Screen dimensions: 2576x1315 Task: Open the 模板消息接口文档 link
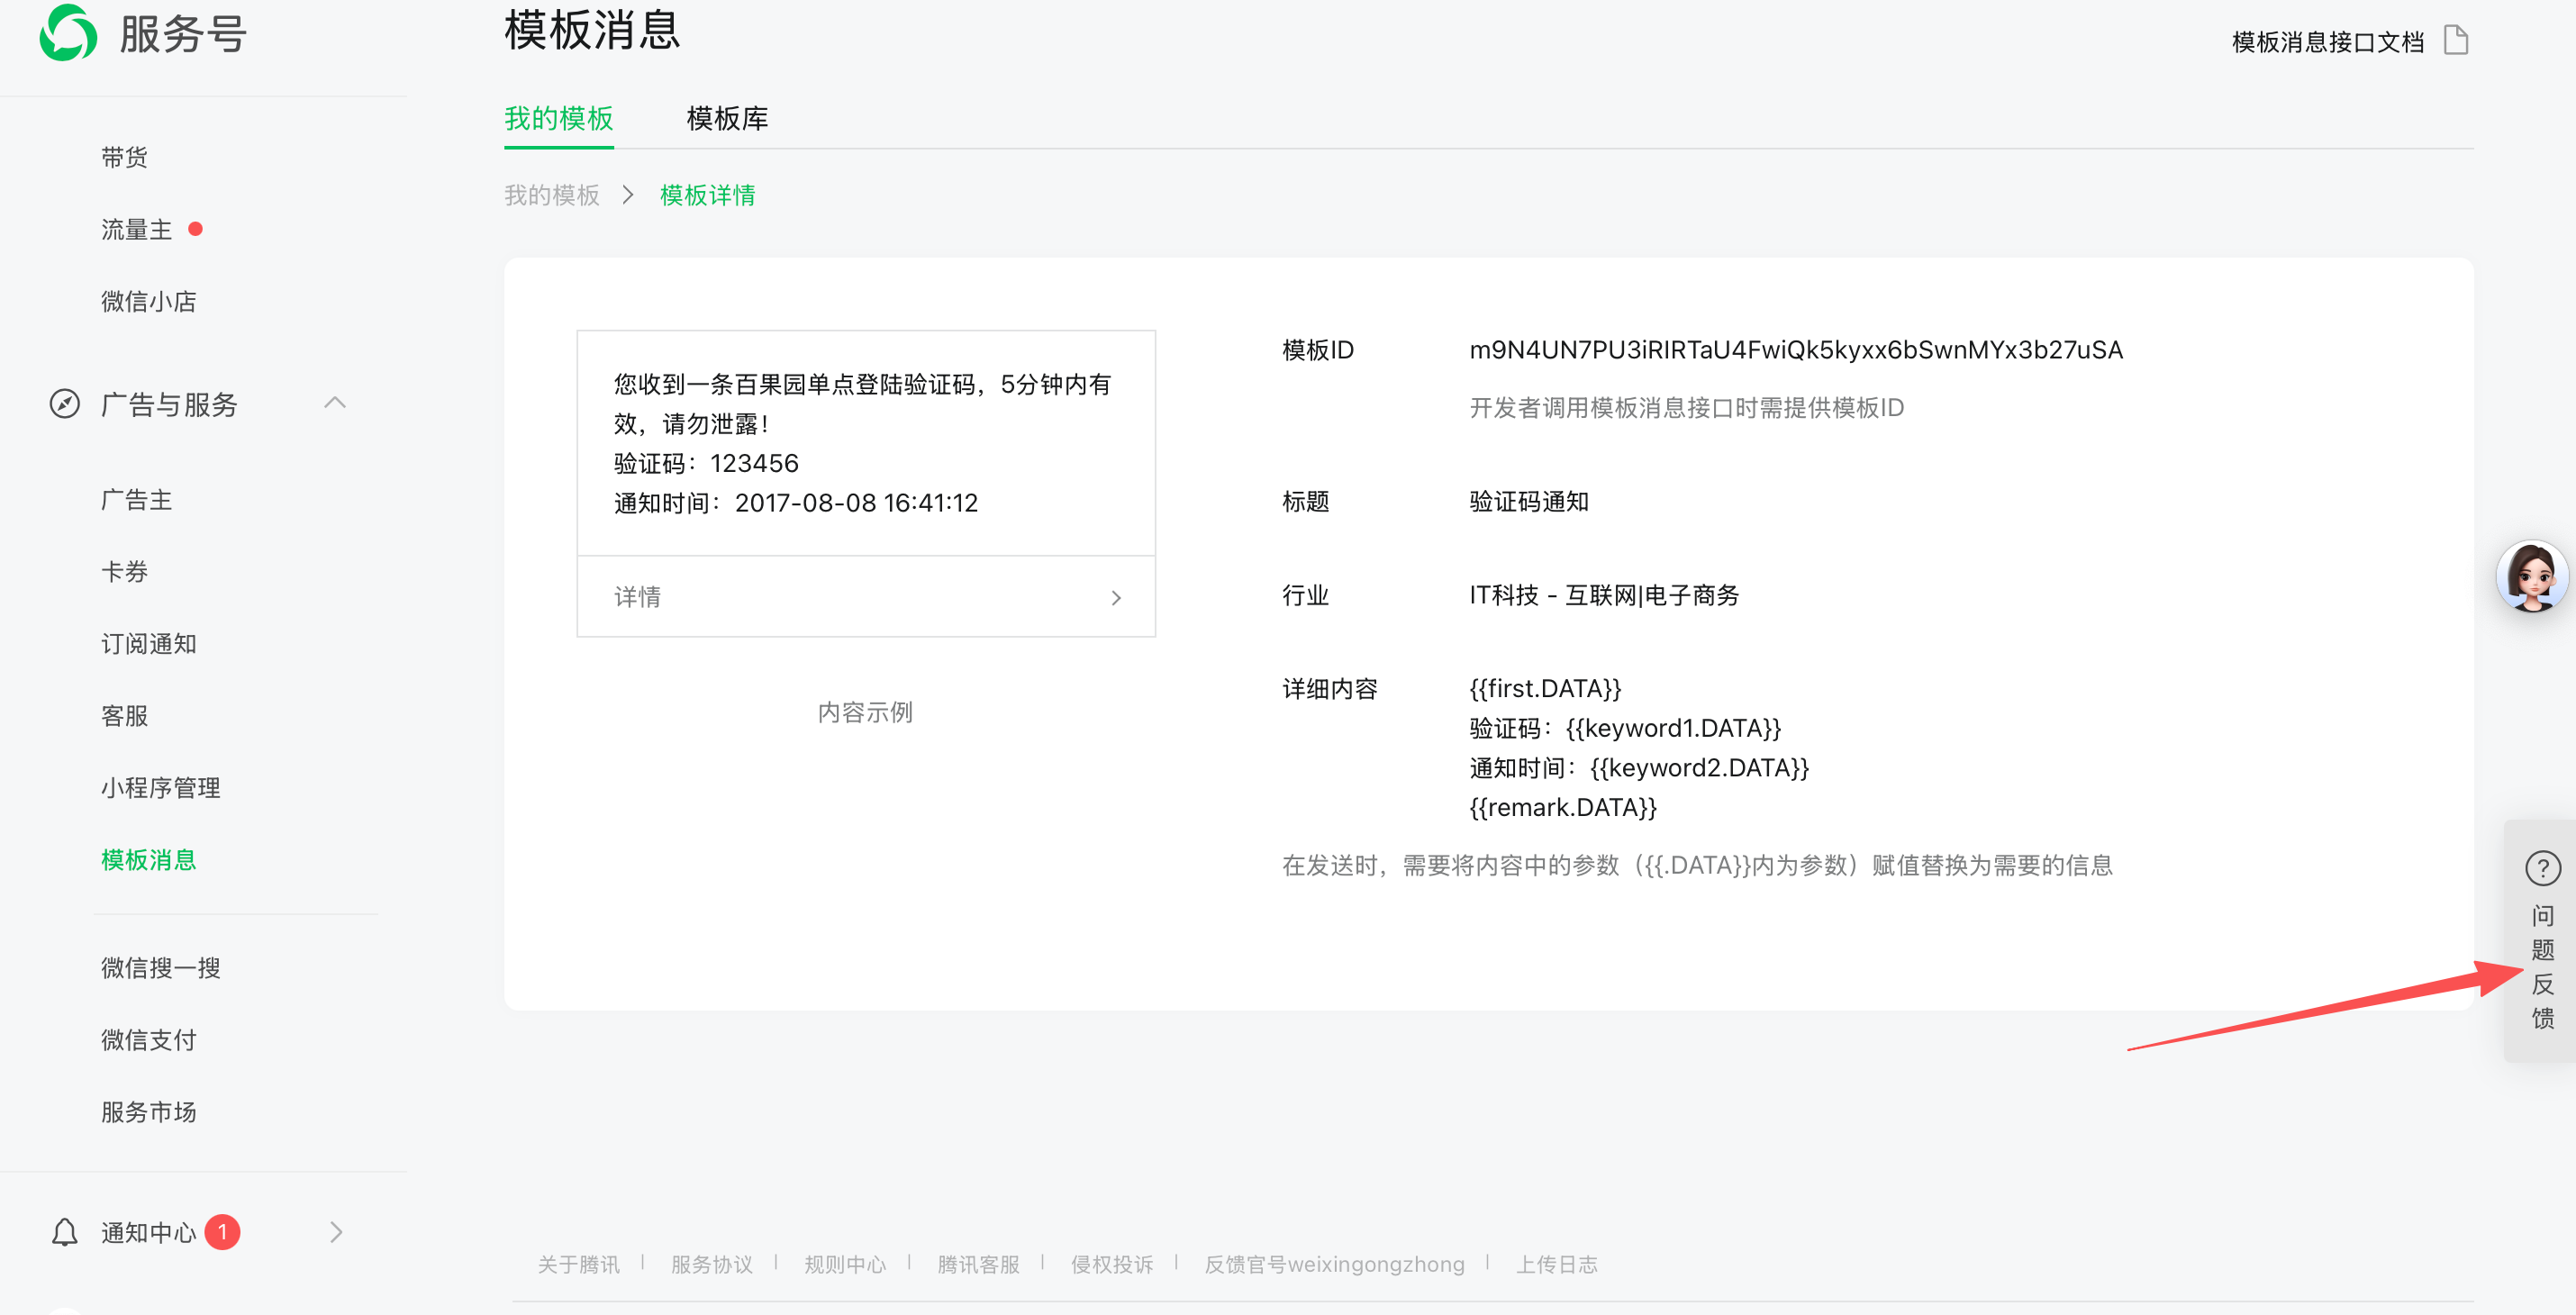[x=2327, y=42]
